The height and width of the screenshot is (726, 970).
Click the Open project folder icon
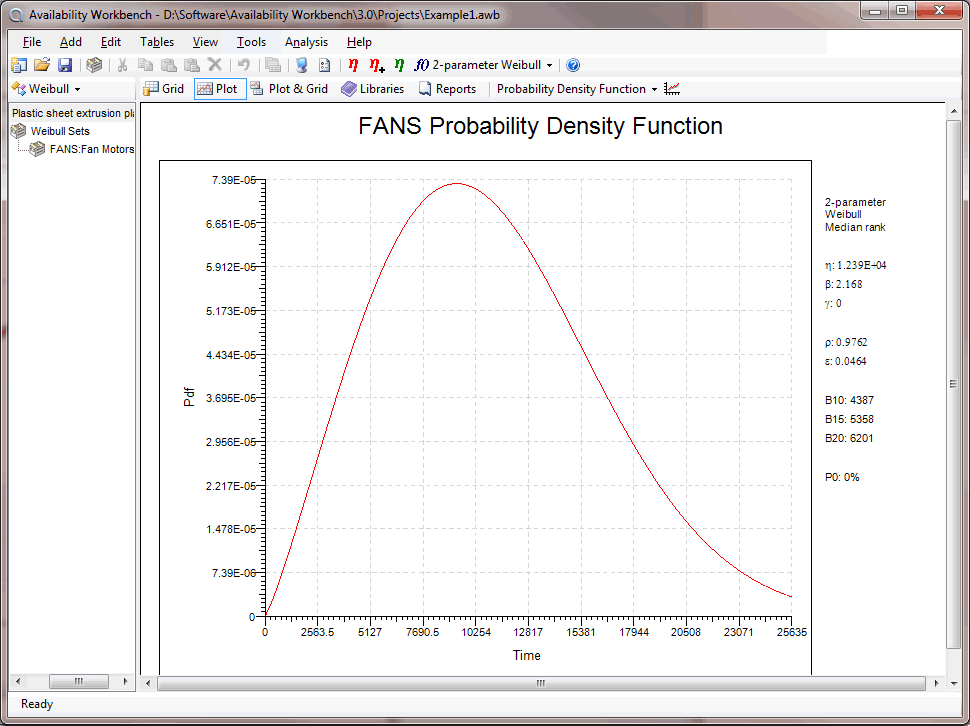coord(42,65)
